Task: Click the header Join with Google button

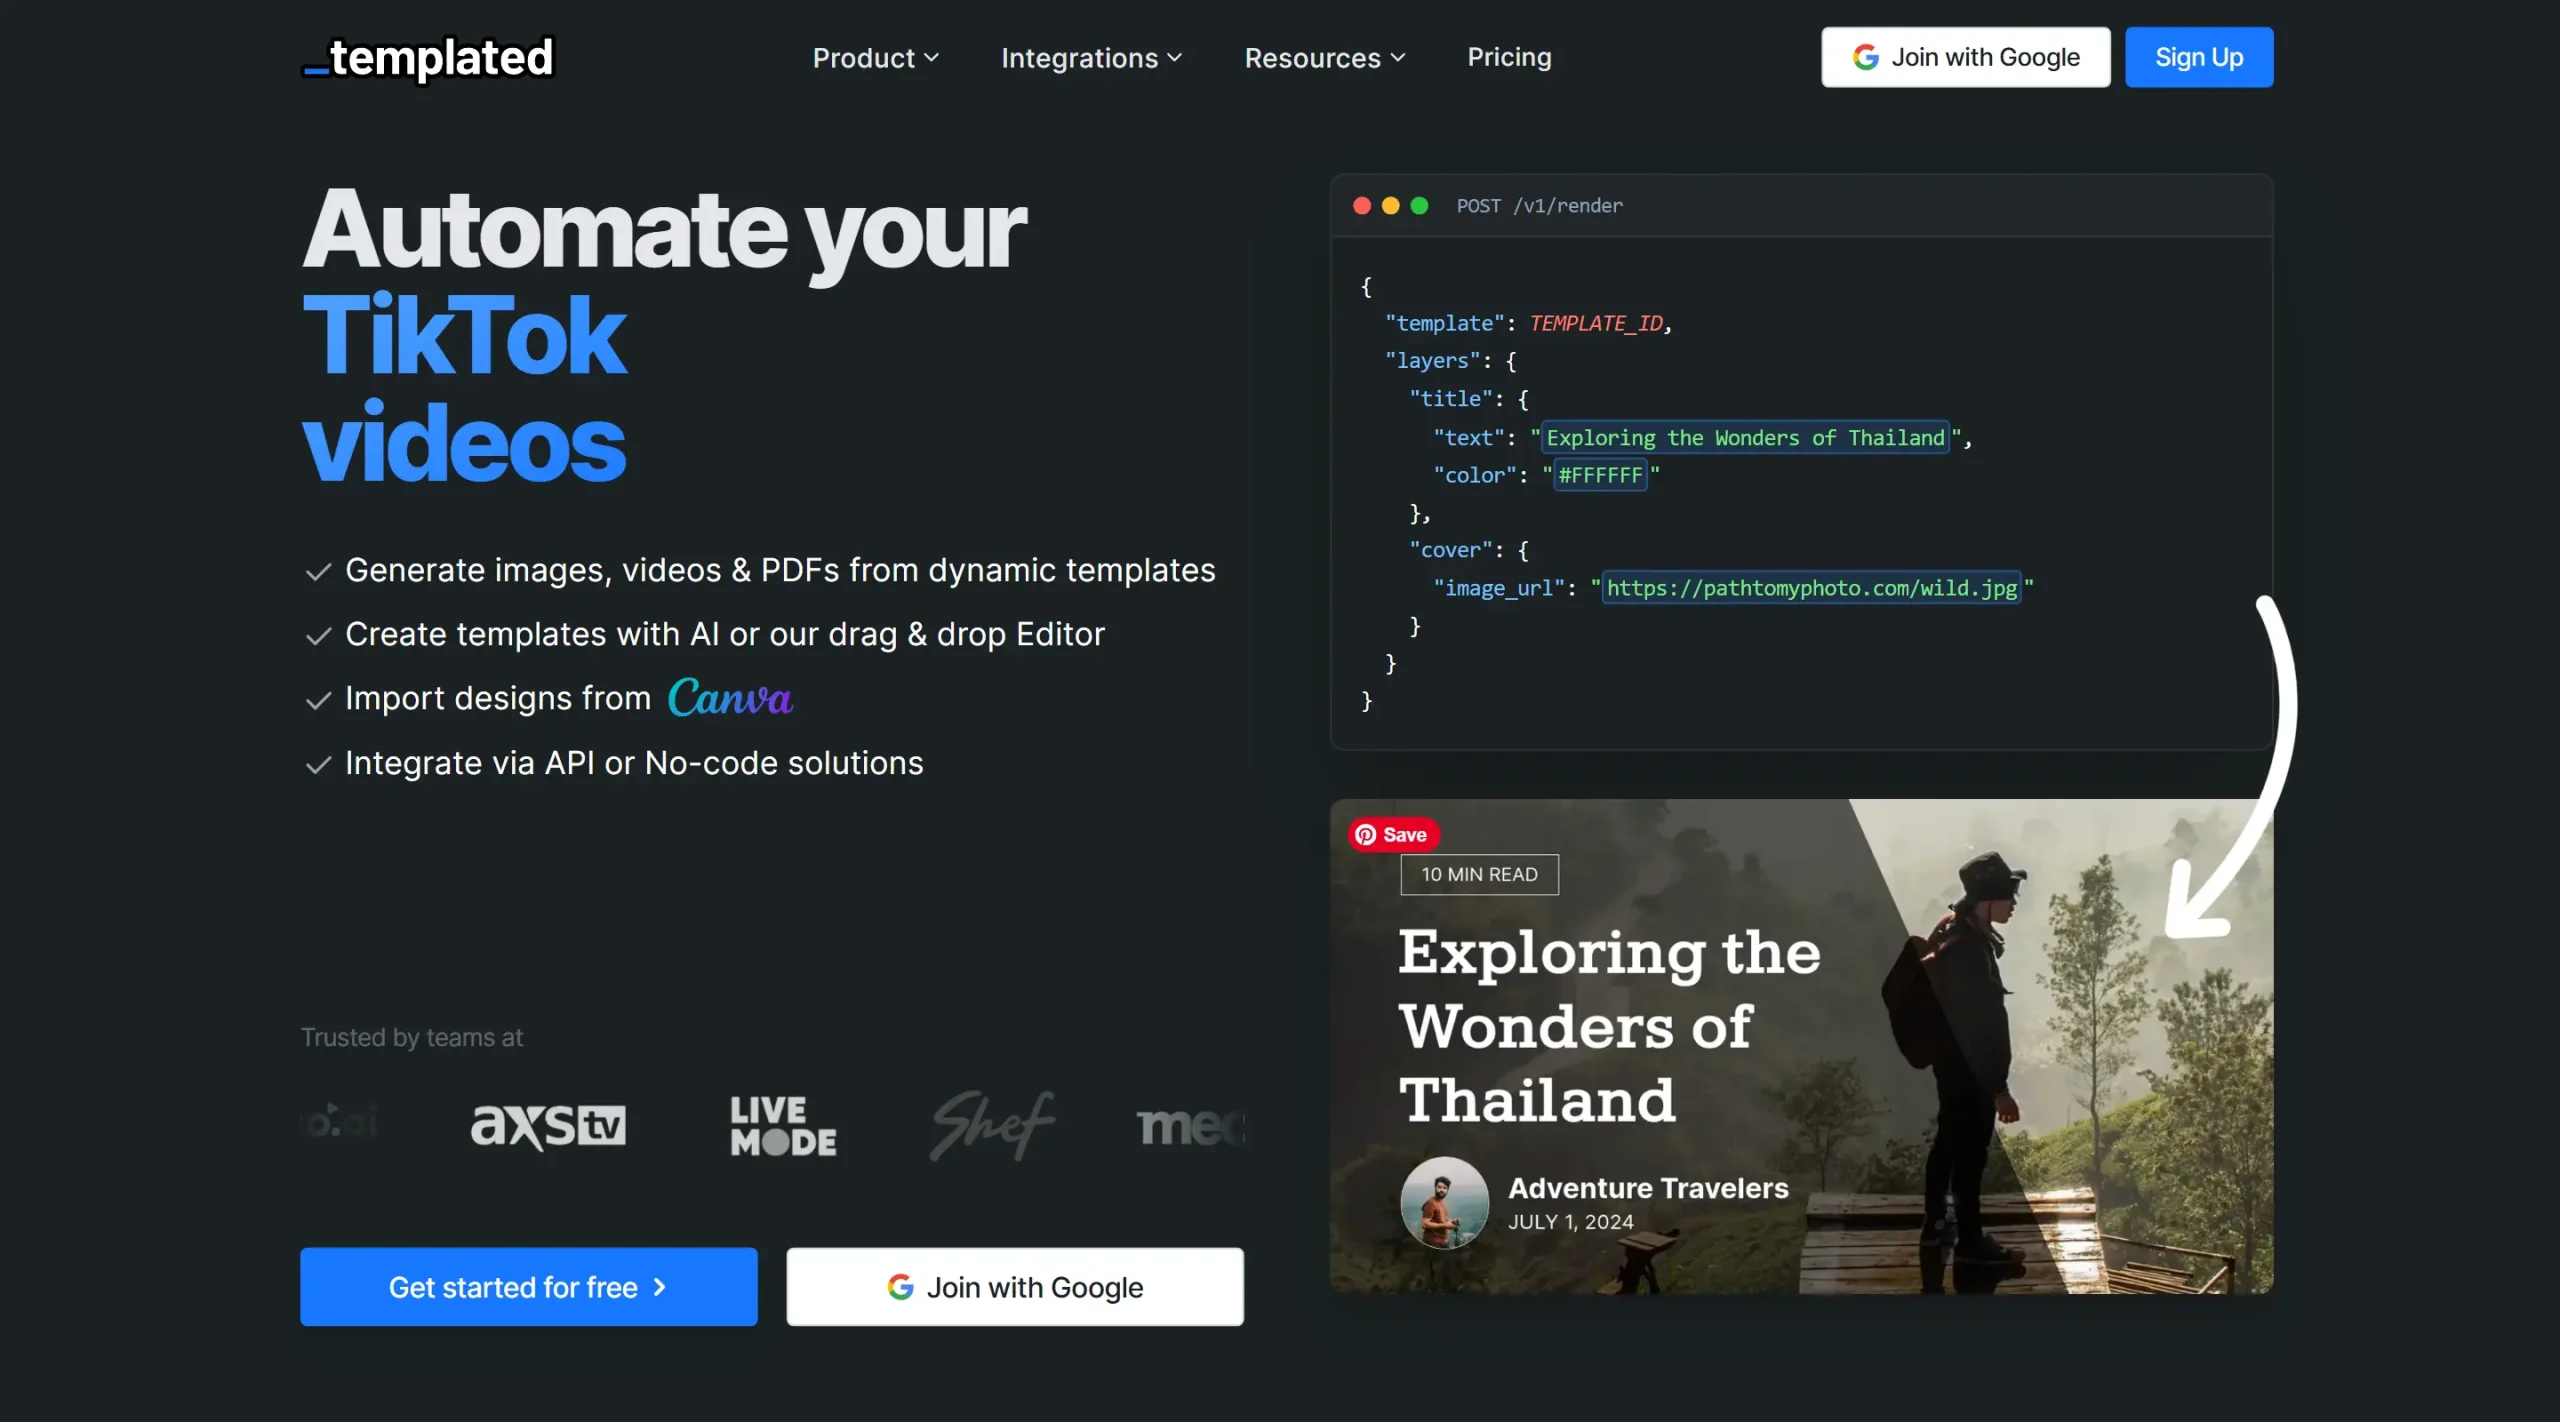Action: click(x=1965, y=57)
